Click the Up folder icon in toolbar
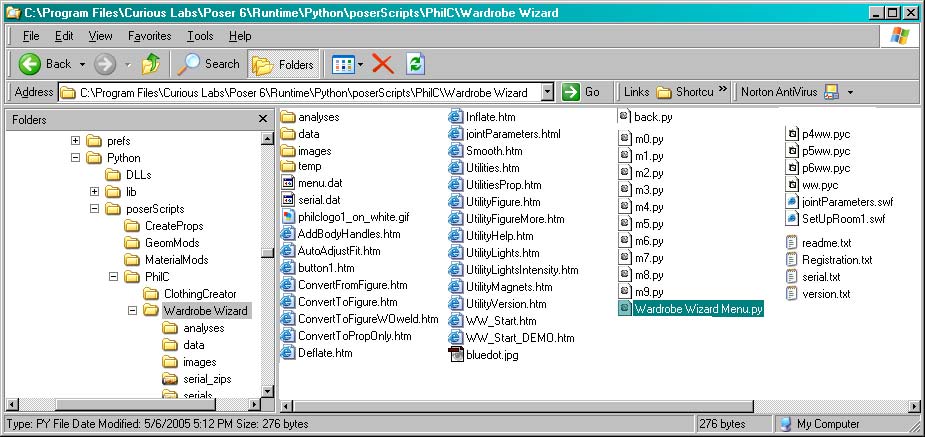925x437 pixels. point(151,64)
